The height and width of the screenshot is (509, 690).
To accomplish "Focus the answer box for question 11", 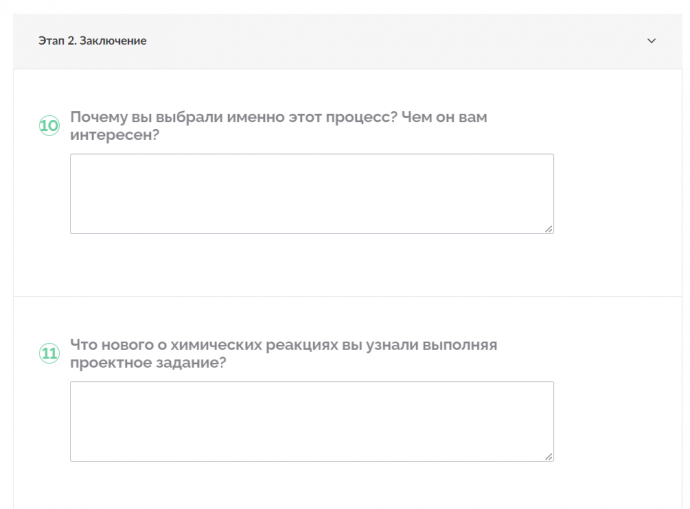I will [x=312, y=421].
